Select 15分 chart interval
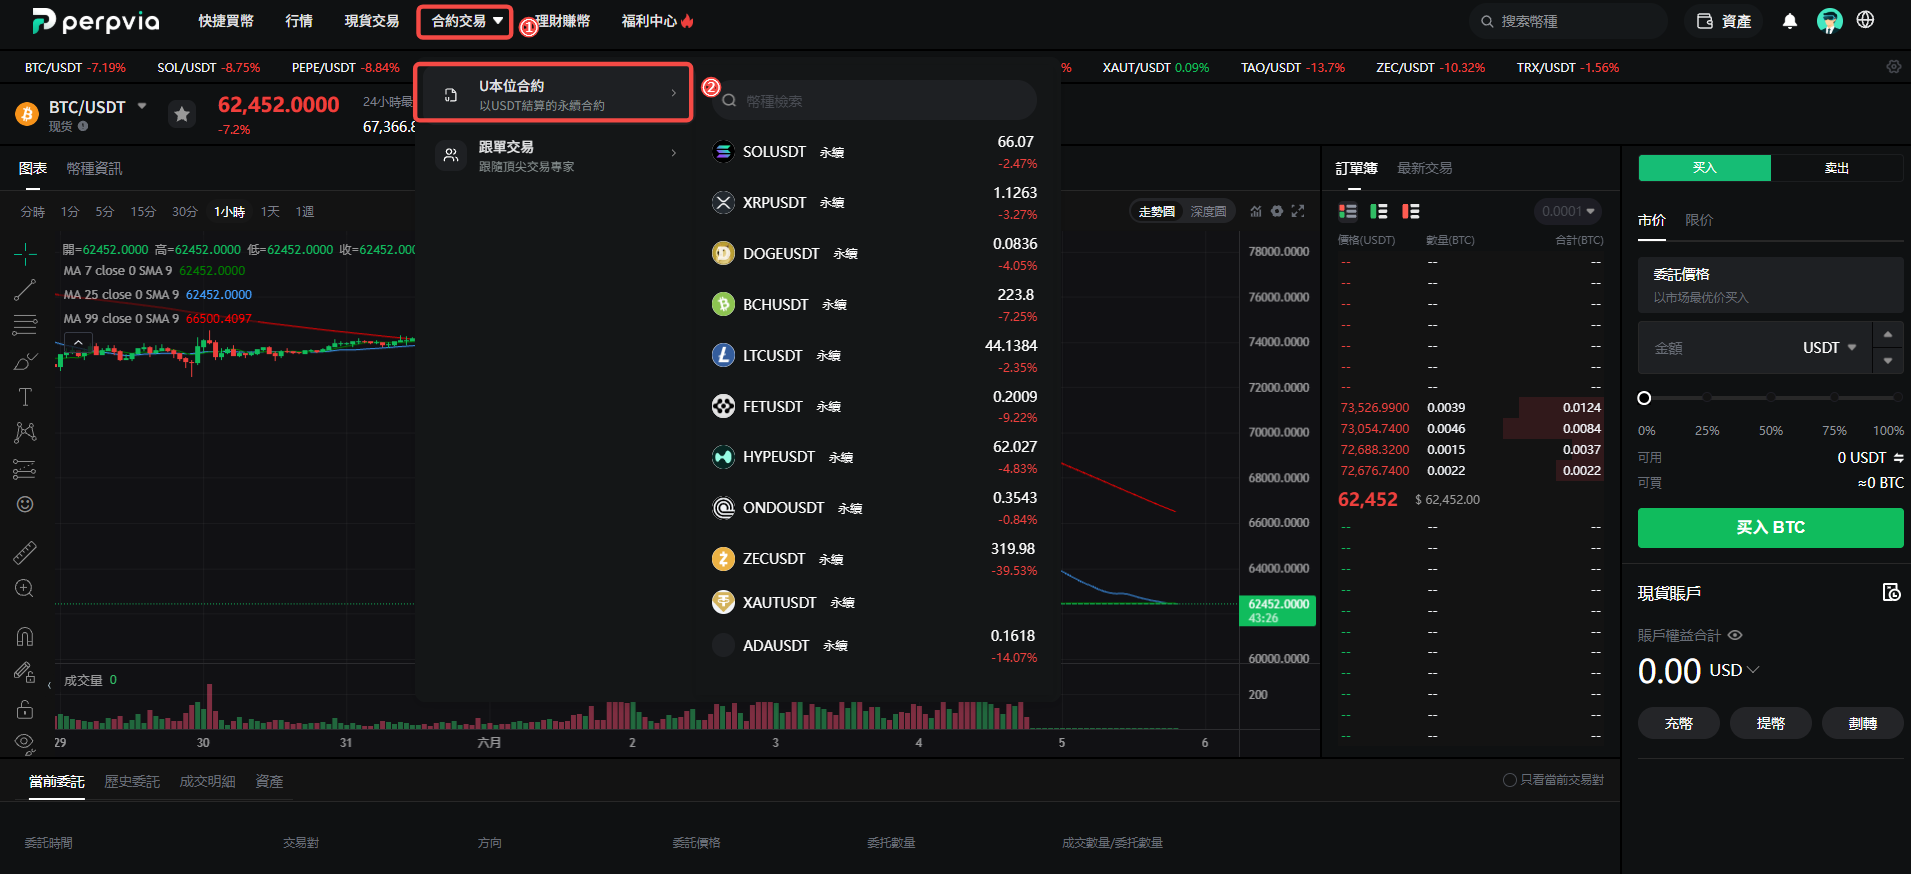The height and width of the screenshot is (874, 1911). (143, 212)
